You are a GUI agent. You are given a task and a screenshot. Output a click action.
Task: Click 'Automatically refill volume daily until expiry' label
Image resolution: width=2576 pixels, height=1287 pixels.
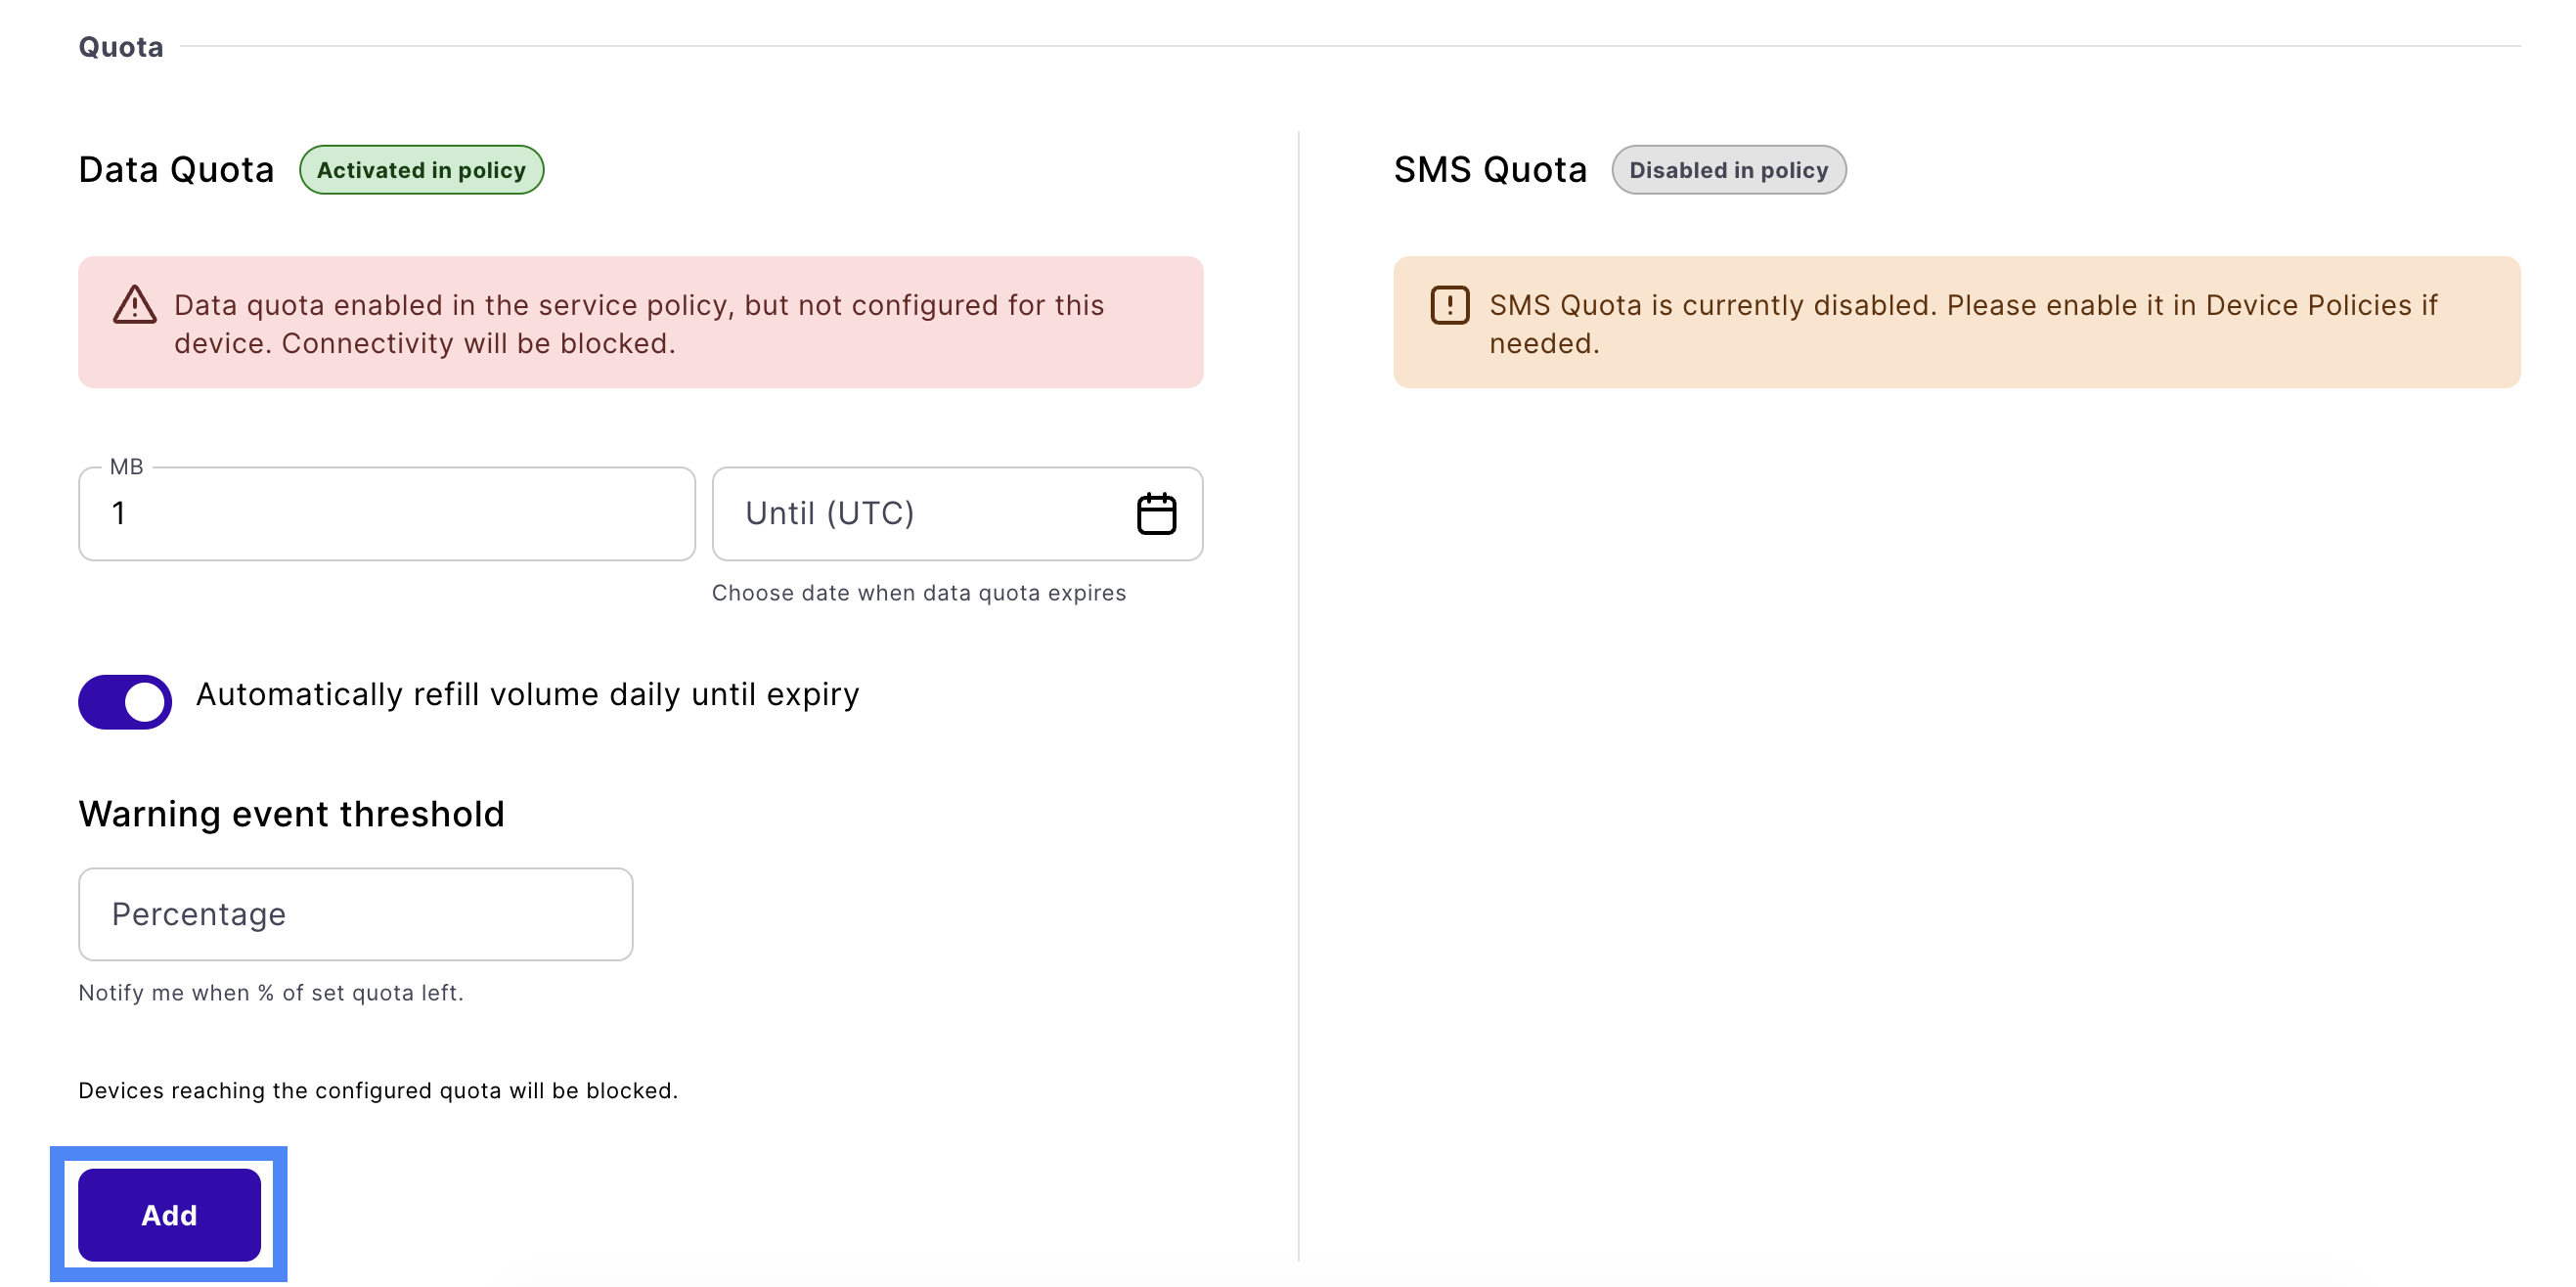(527, 694)
